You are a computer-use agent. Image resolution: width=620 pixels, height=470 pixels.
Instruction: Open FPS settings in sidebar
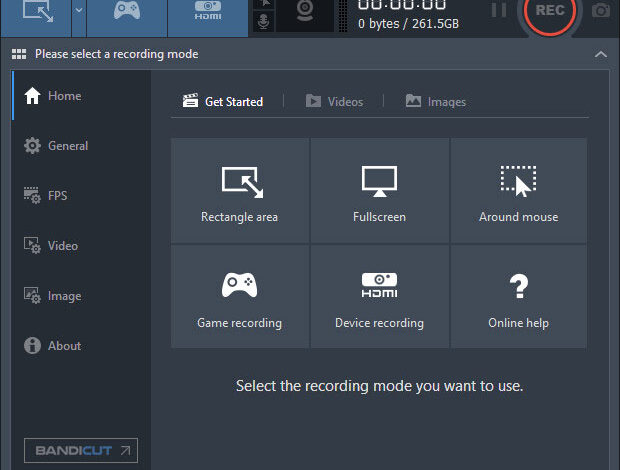(81, 196)
